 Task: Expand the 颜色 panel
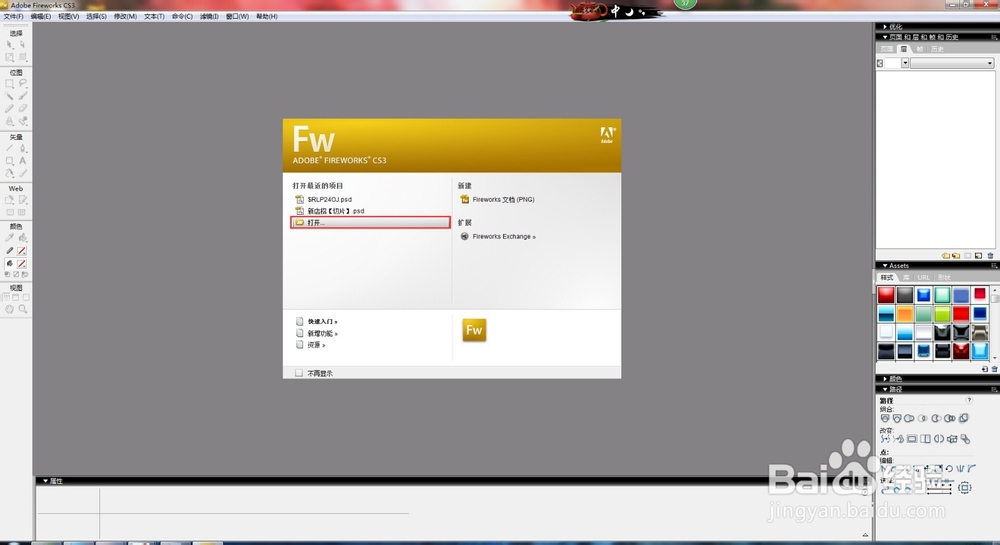click(885, 379)
